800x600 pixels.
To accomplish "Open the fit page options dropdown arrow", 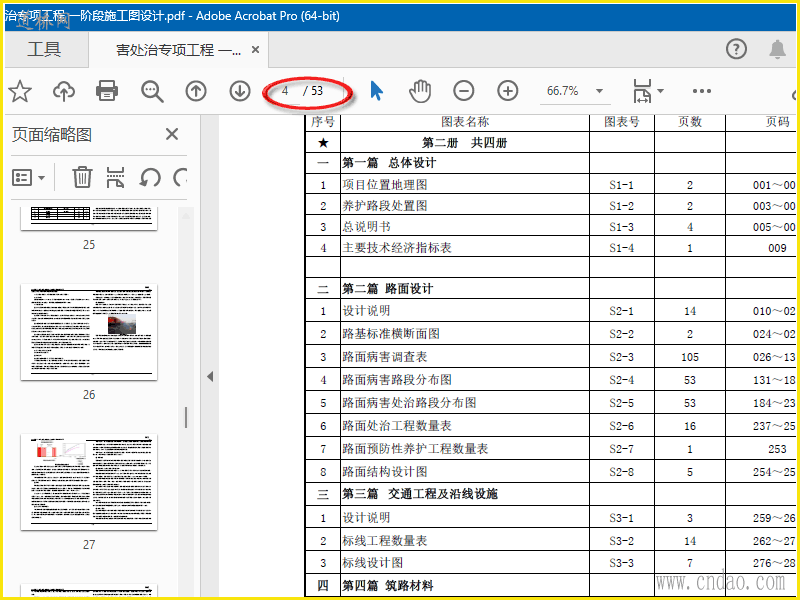I will click(661, 91).
